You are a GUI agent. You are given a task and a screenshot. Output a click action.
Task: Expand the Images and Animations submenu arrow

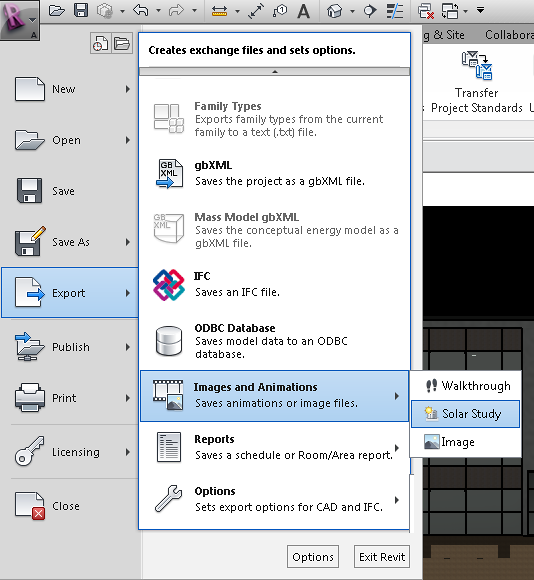[396, 396]
